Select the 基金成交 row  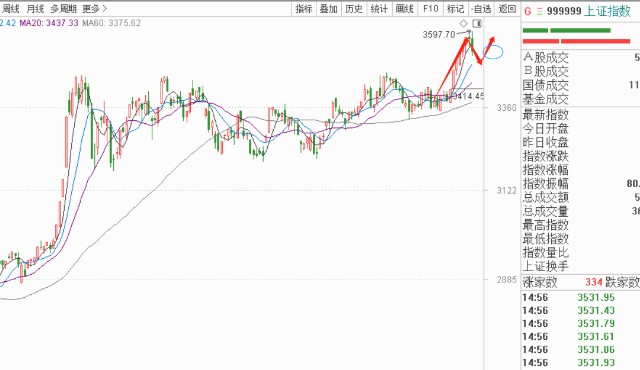point(581,99)
